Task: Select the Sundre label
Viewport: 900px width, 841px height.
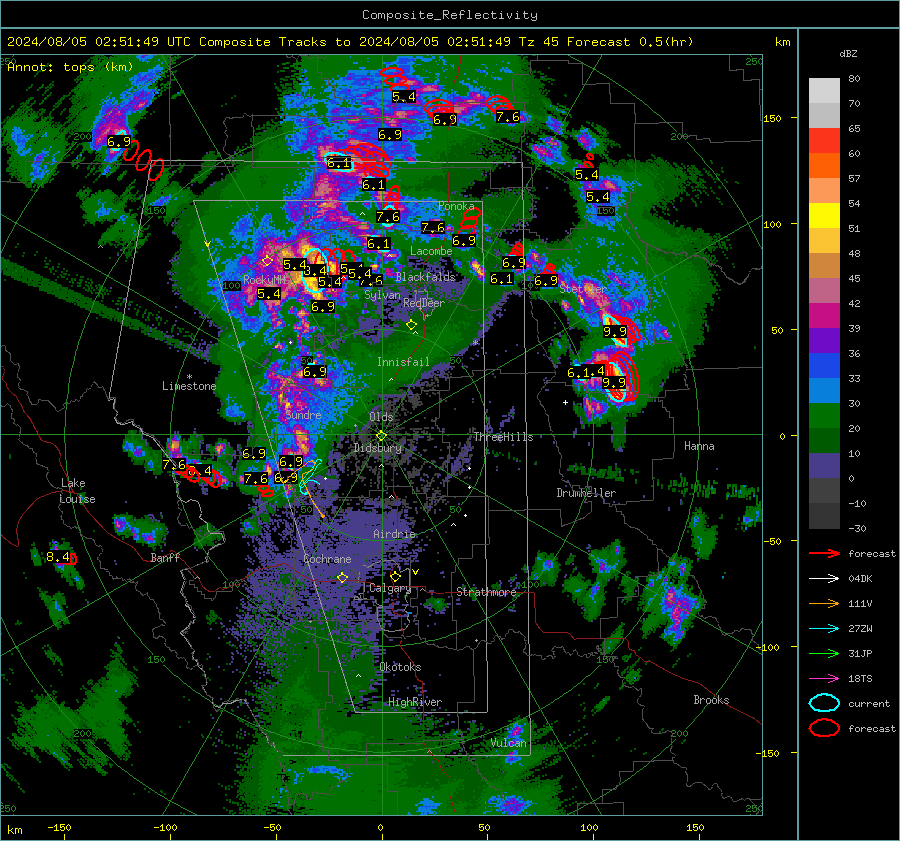Action: click(303, 415)
